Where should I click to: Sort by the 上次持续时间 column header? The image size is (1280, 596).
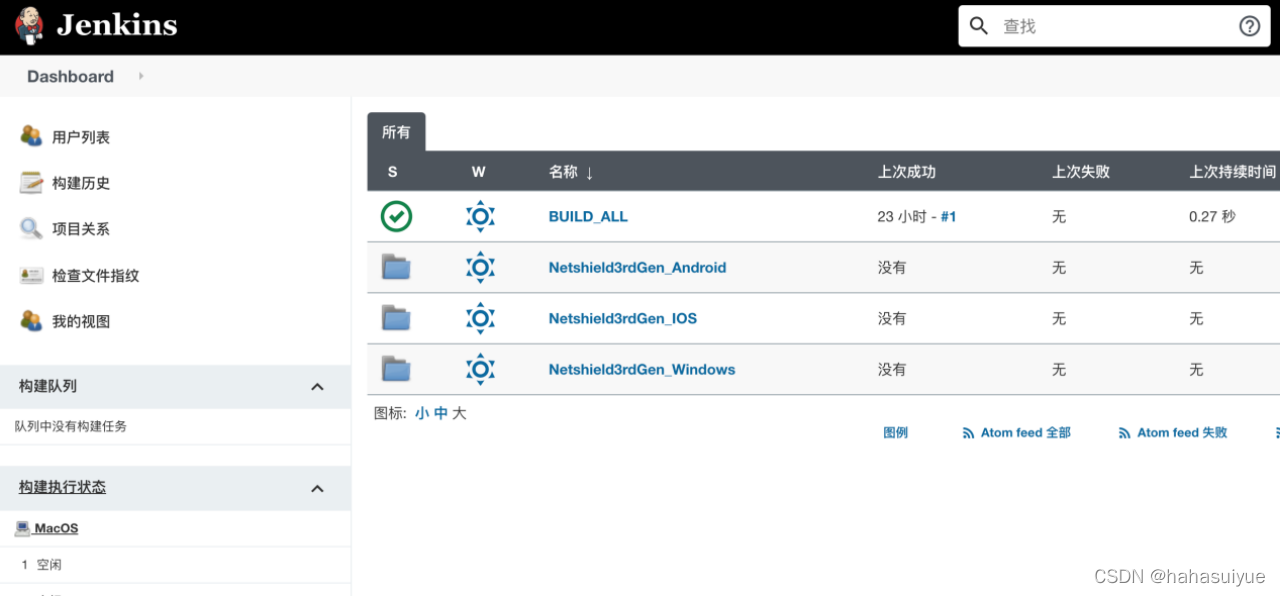(1232, 172)
